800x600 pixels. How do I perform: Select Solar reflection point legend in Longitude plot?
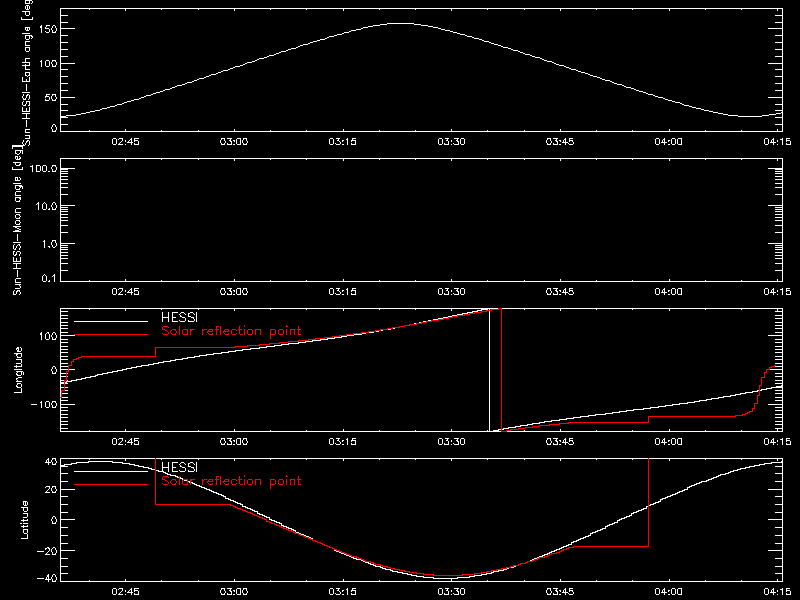pos(231,331)
